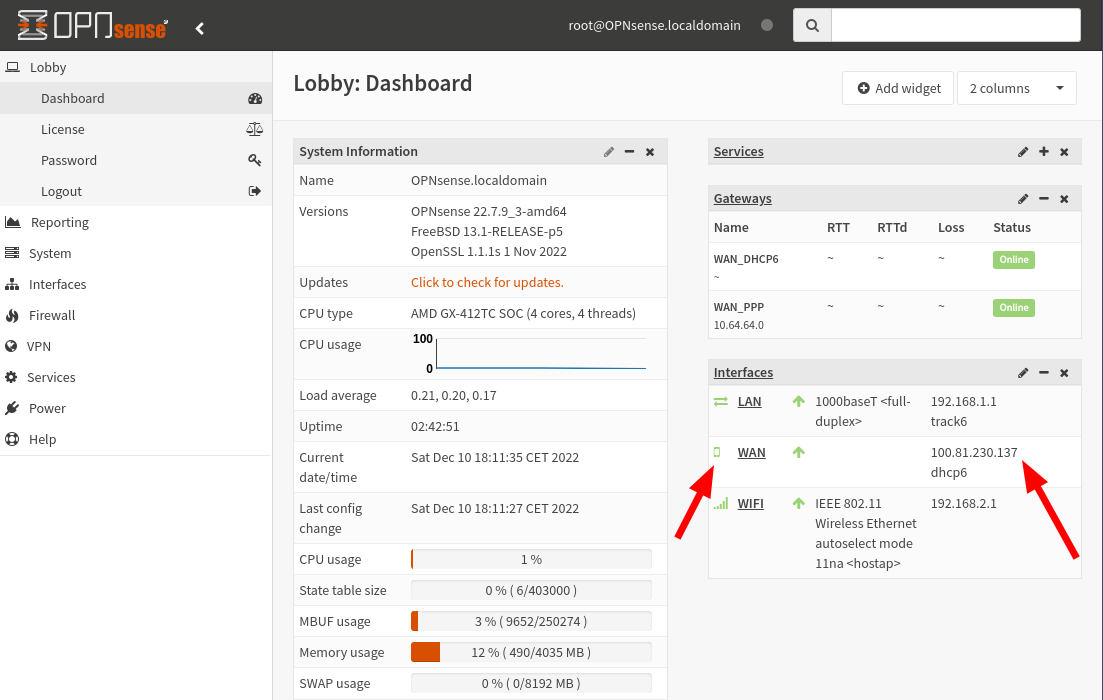Open the 2 columns dropdown

click(x=1016, y=88)
